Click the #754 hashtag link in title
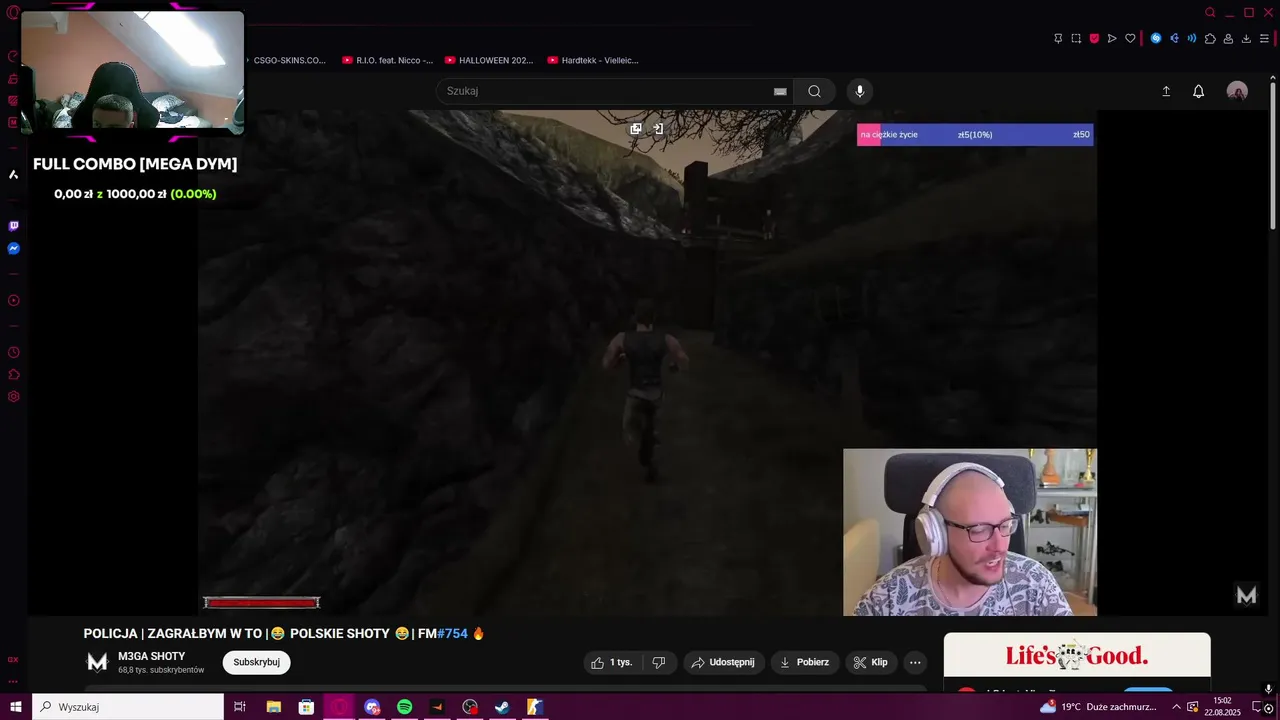The image size is (1280, 720). pyautogui.click(x=452, y=633)
